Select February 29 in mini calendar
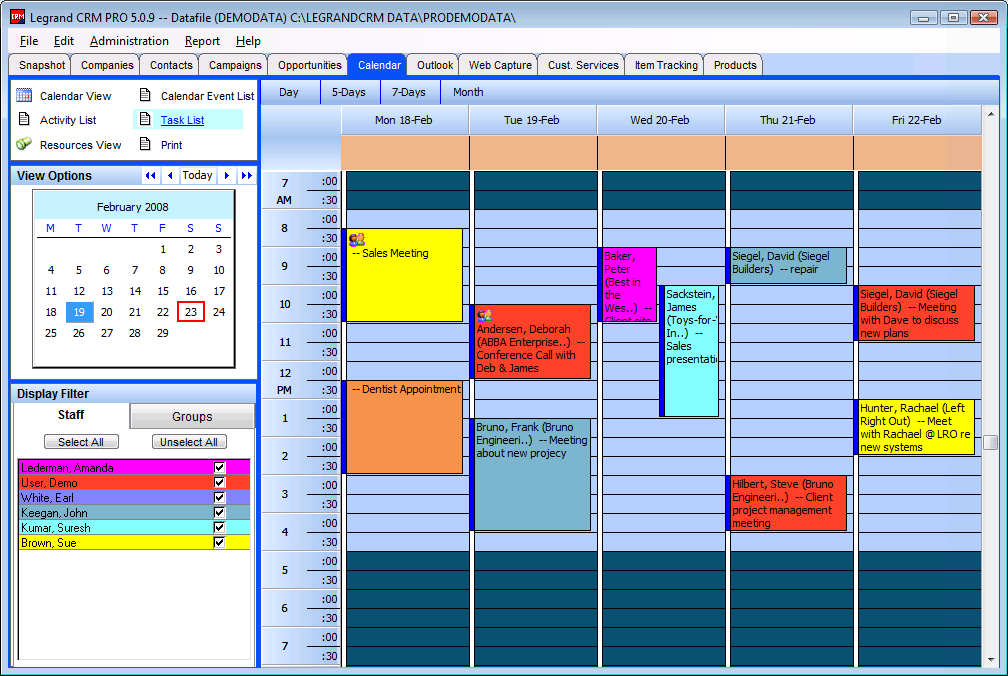The image size is (1008, 676). click(163, 333)
